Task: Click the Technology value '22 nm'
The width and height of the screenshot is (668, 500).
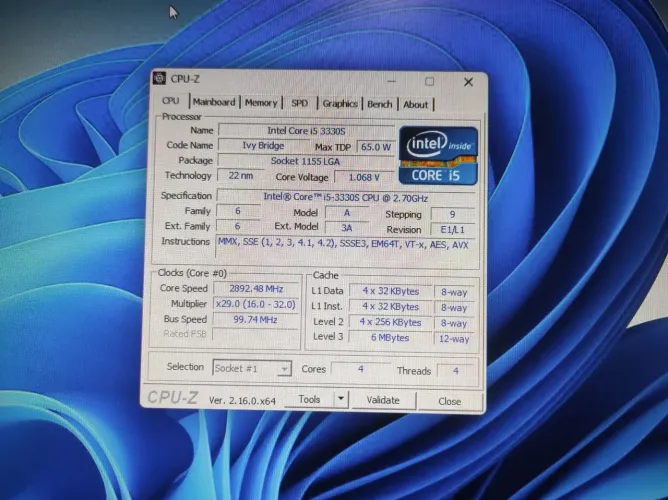Action: pyautogui.click(x=240, y=175)
